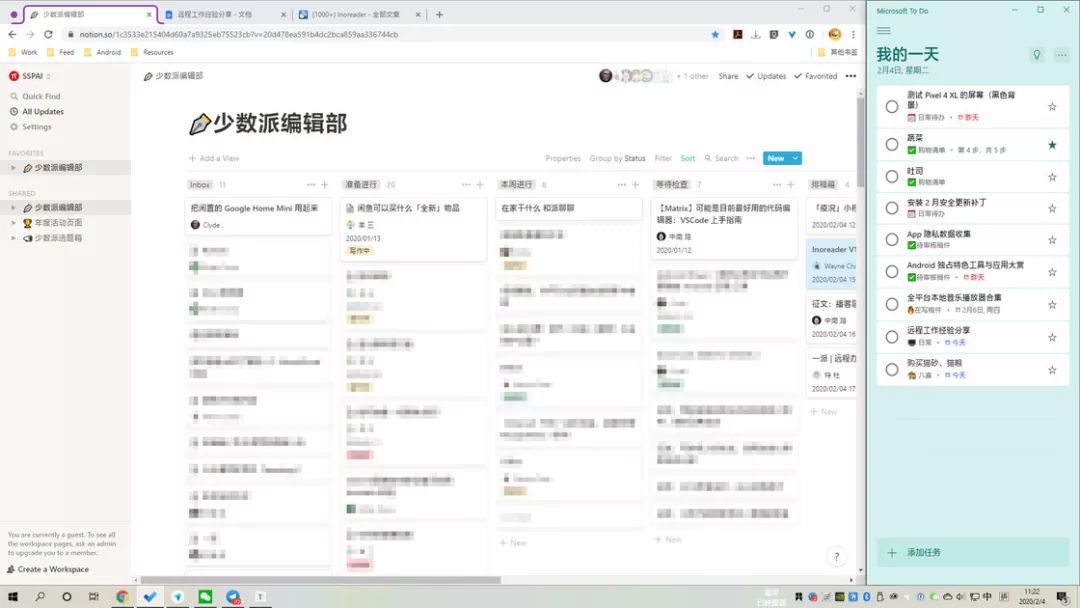The width and height of the screenshot is (1080, 608).
Task: Complete the 吐司 task
Action: click(x=891, y=177)
